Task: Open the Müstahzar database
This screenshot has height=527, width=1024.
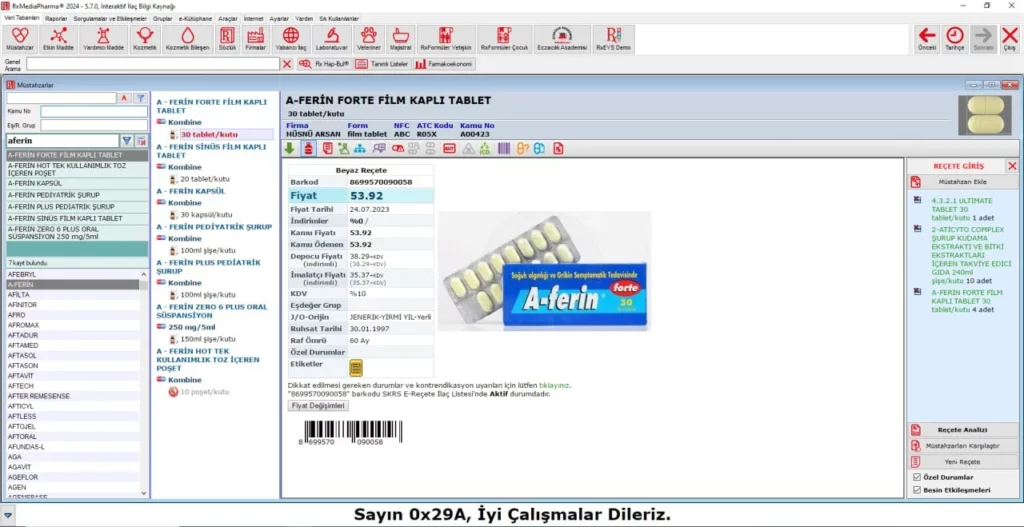Action: 20,39
